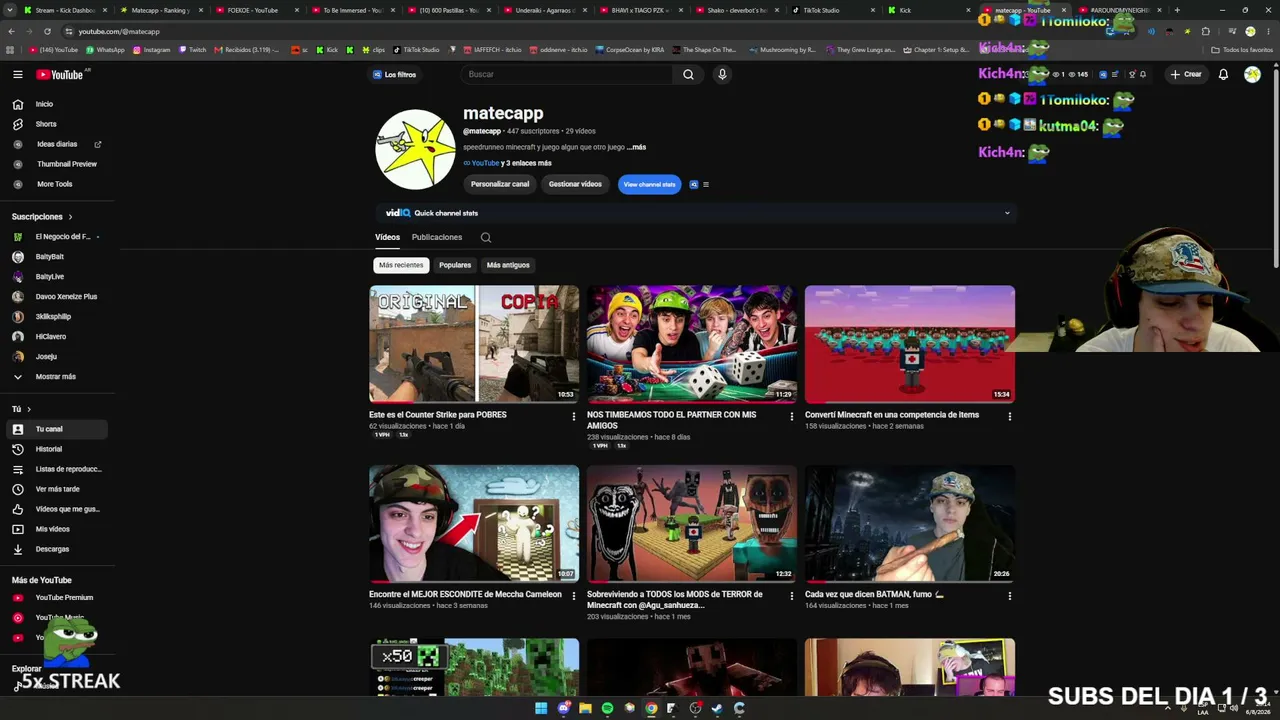Open YouTube Premium in the sidebar

point(56,598)
